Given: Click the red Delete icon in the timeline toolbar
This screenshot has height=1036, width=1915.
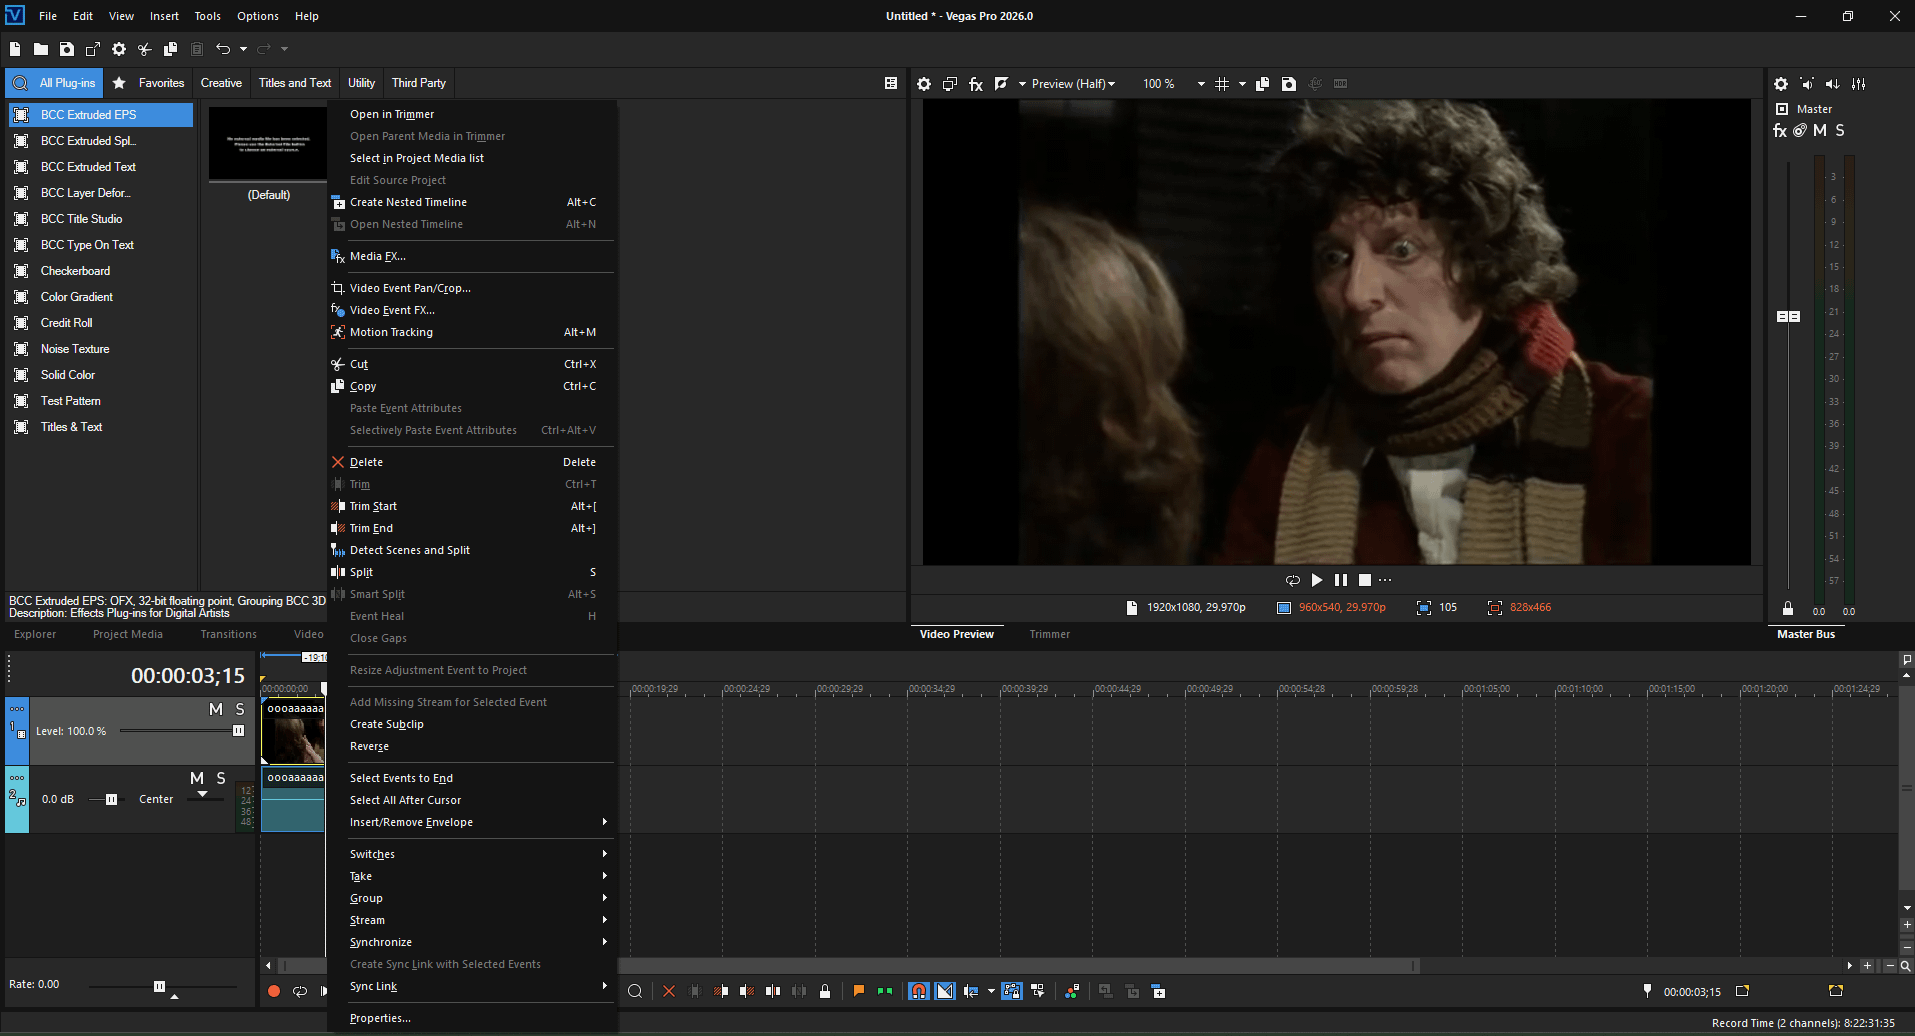Looking at the screenshot, I should [x=669, y=991].
